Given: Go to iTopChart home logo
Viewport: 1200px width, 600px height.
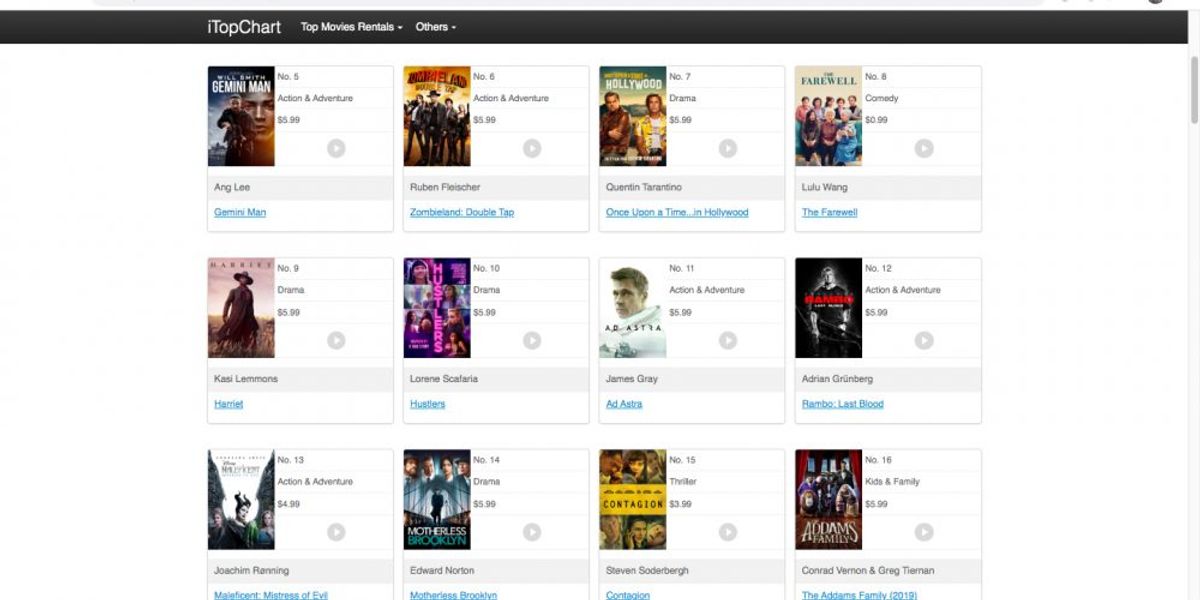Looking at the screenshot, I should tap(244, 27).
